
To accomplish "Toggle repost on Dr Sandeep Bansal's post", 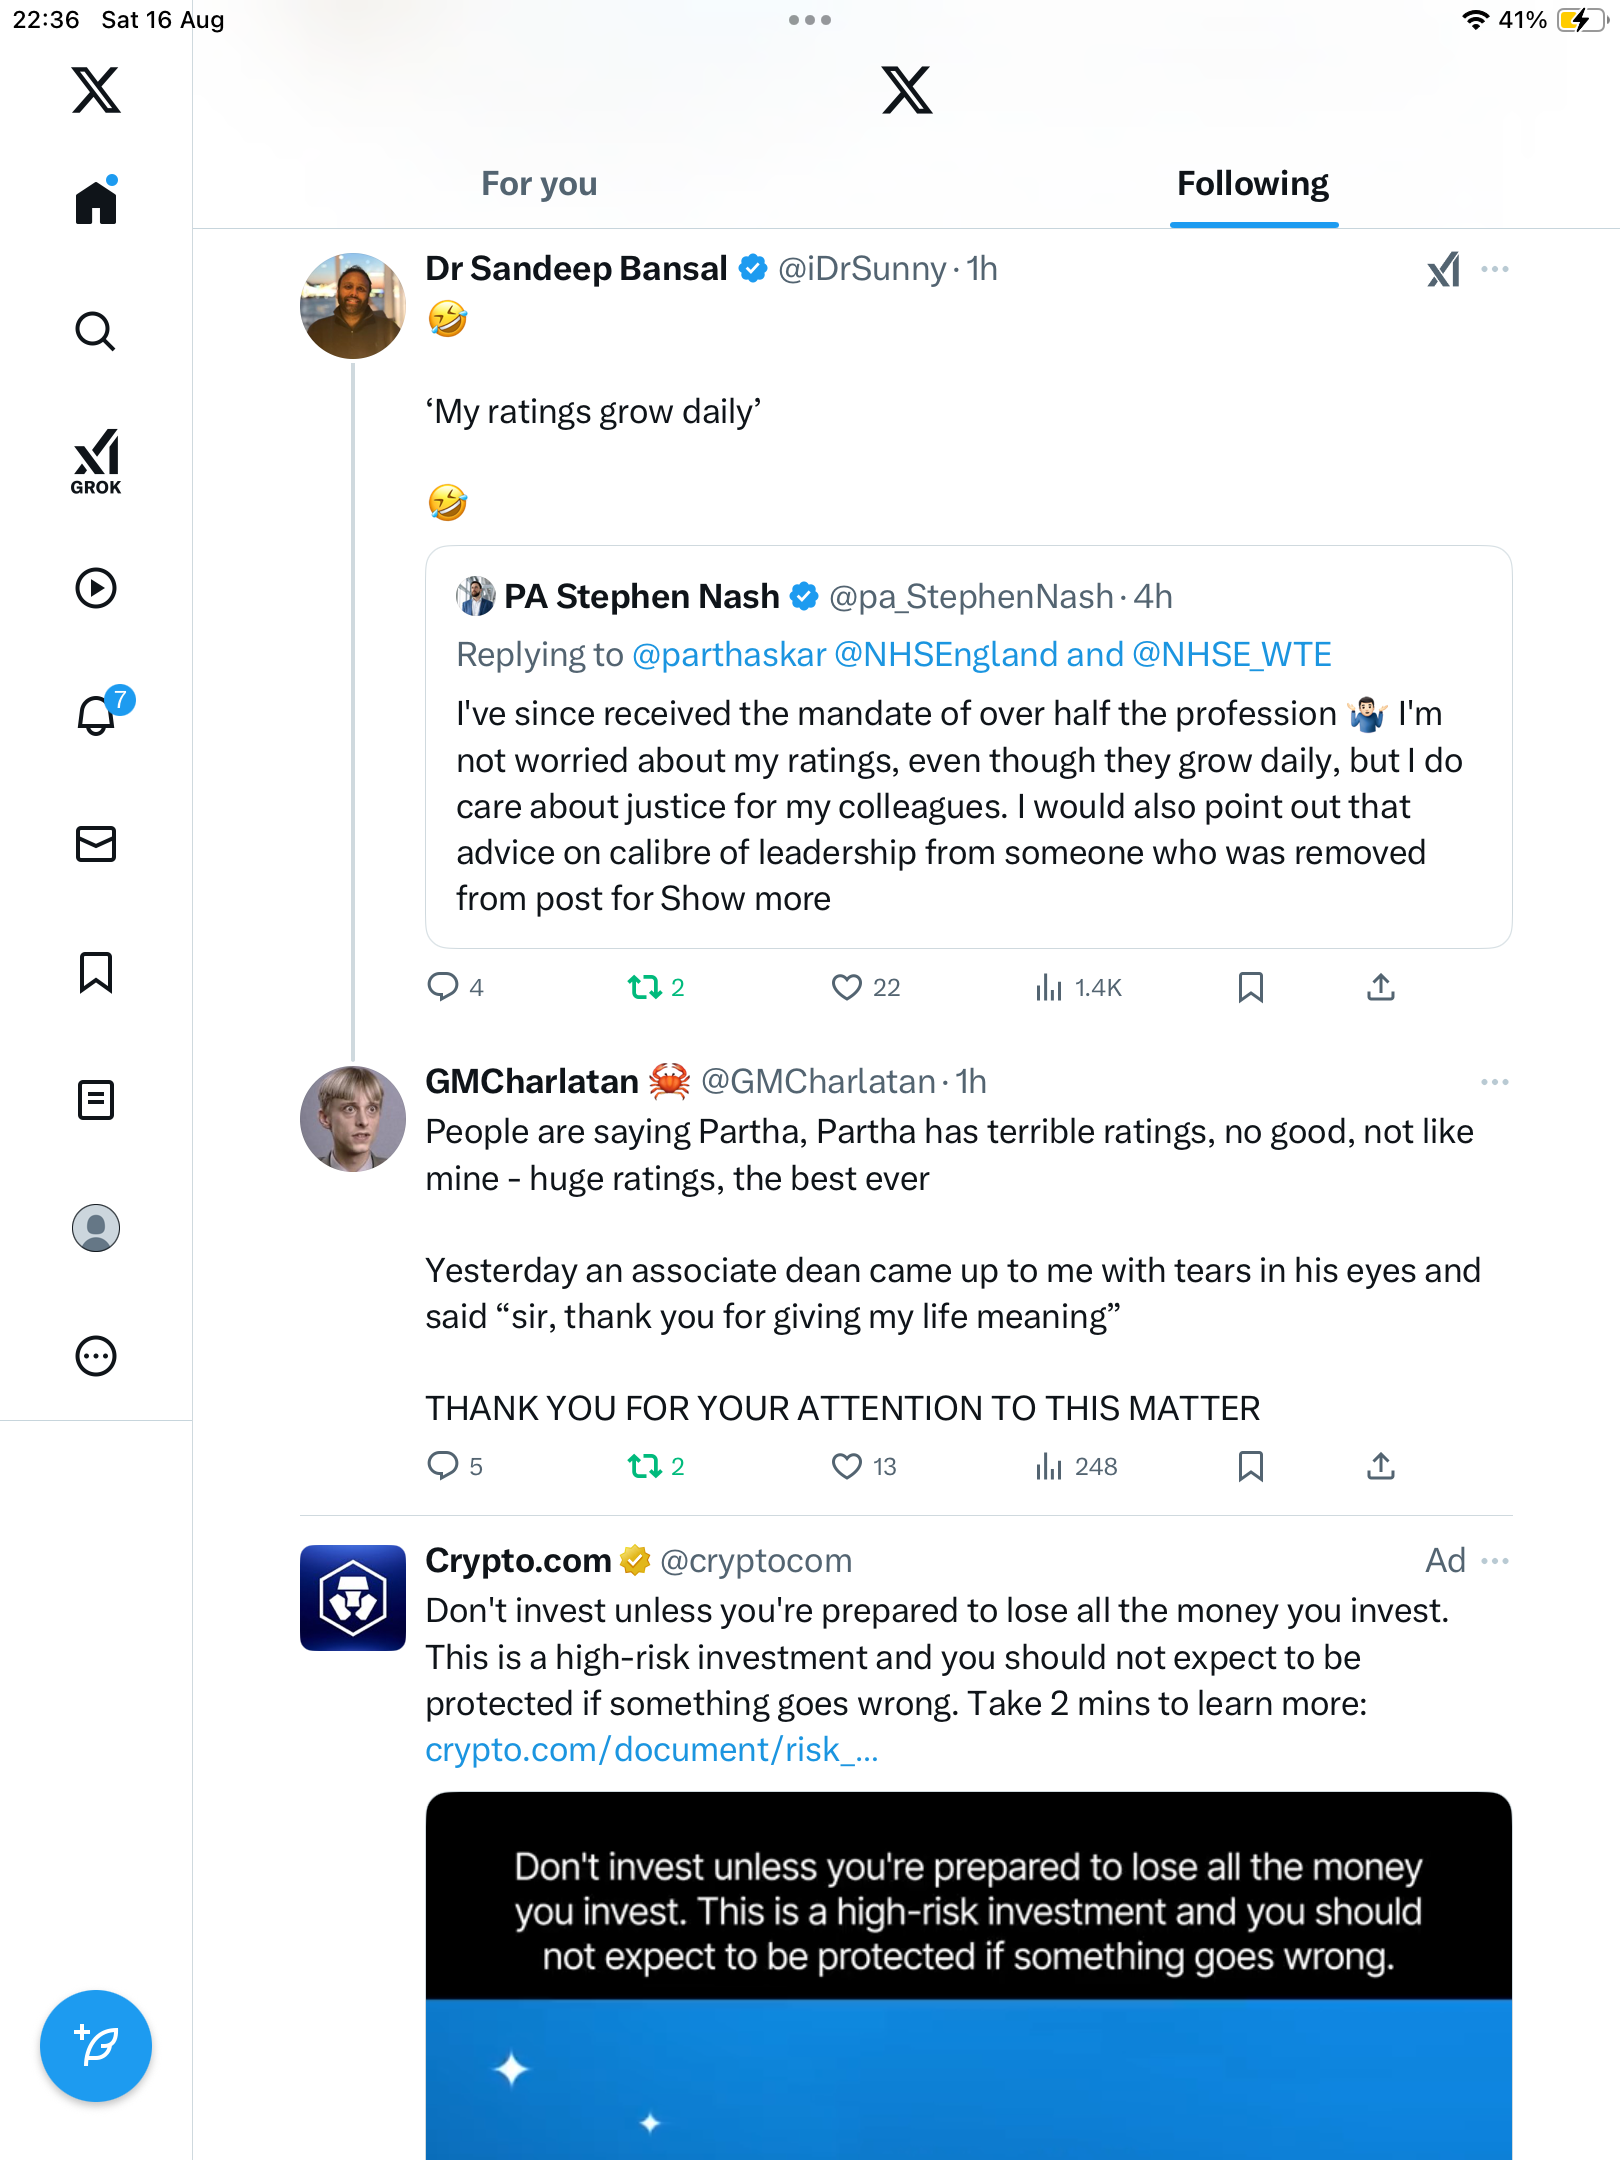I will pyautogui.click(x=645, y=988).
